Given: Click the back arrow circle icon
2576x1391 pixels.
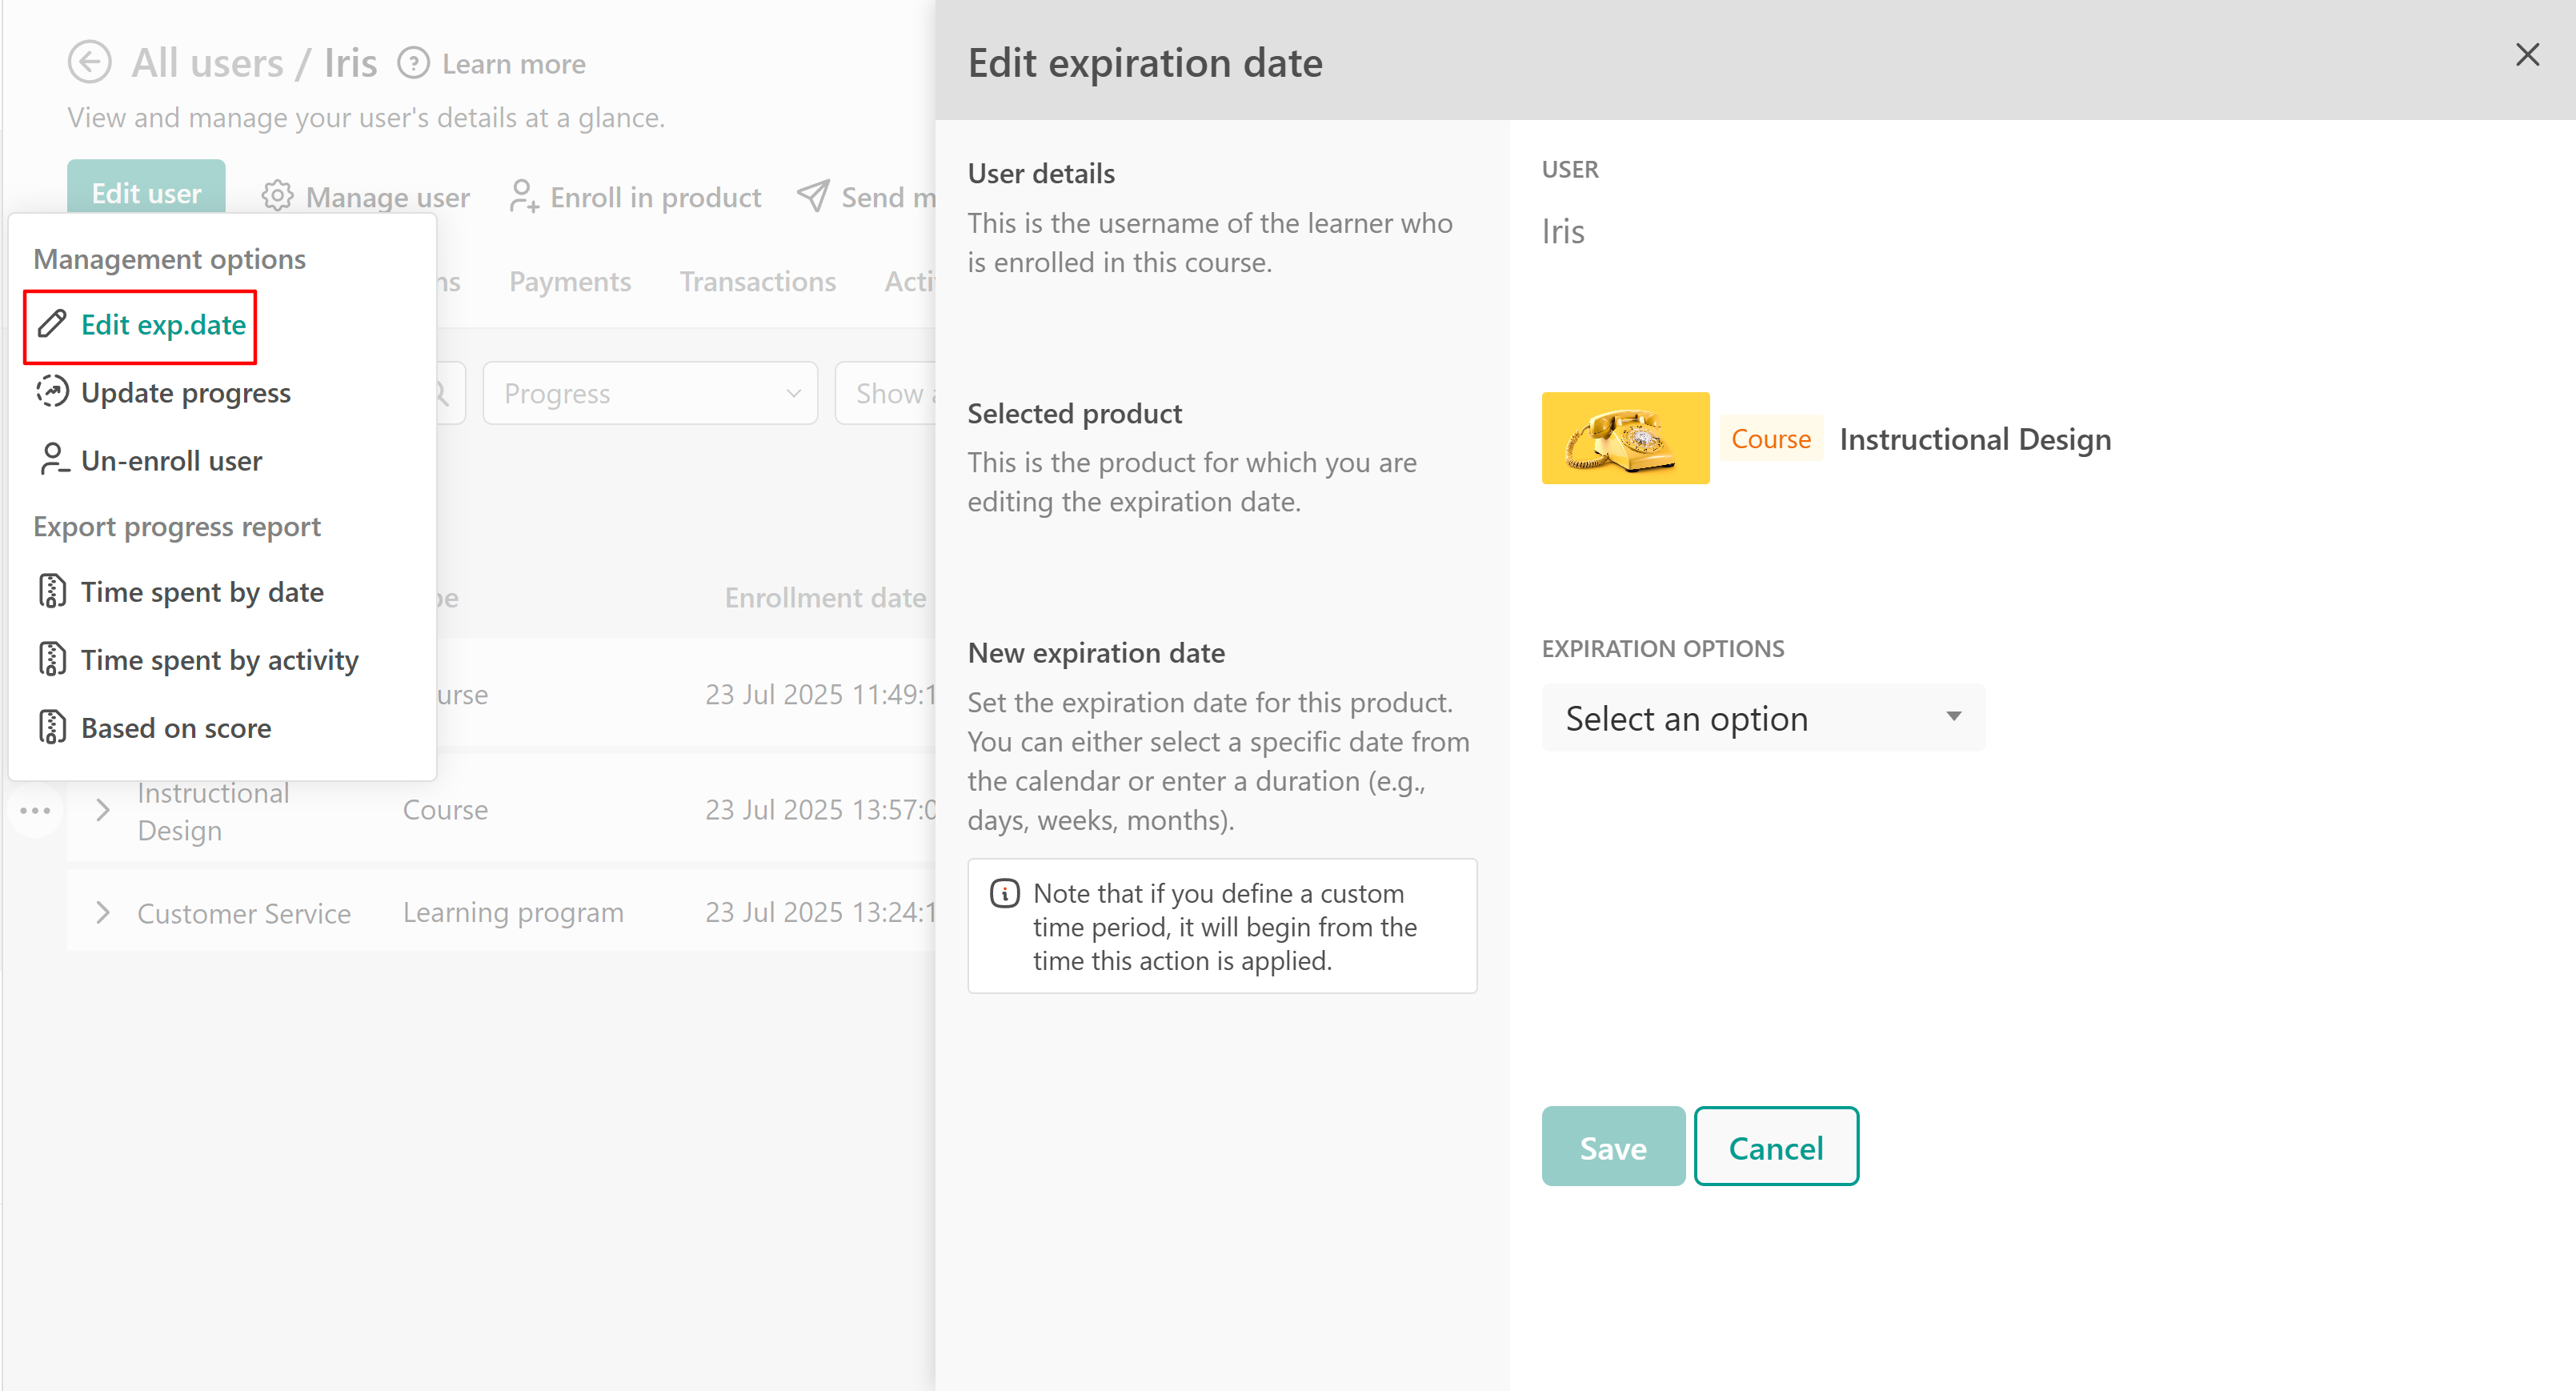Looking at the screenshot, I should [89, 62].
